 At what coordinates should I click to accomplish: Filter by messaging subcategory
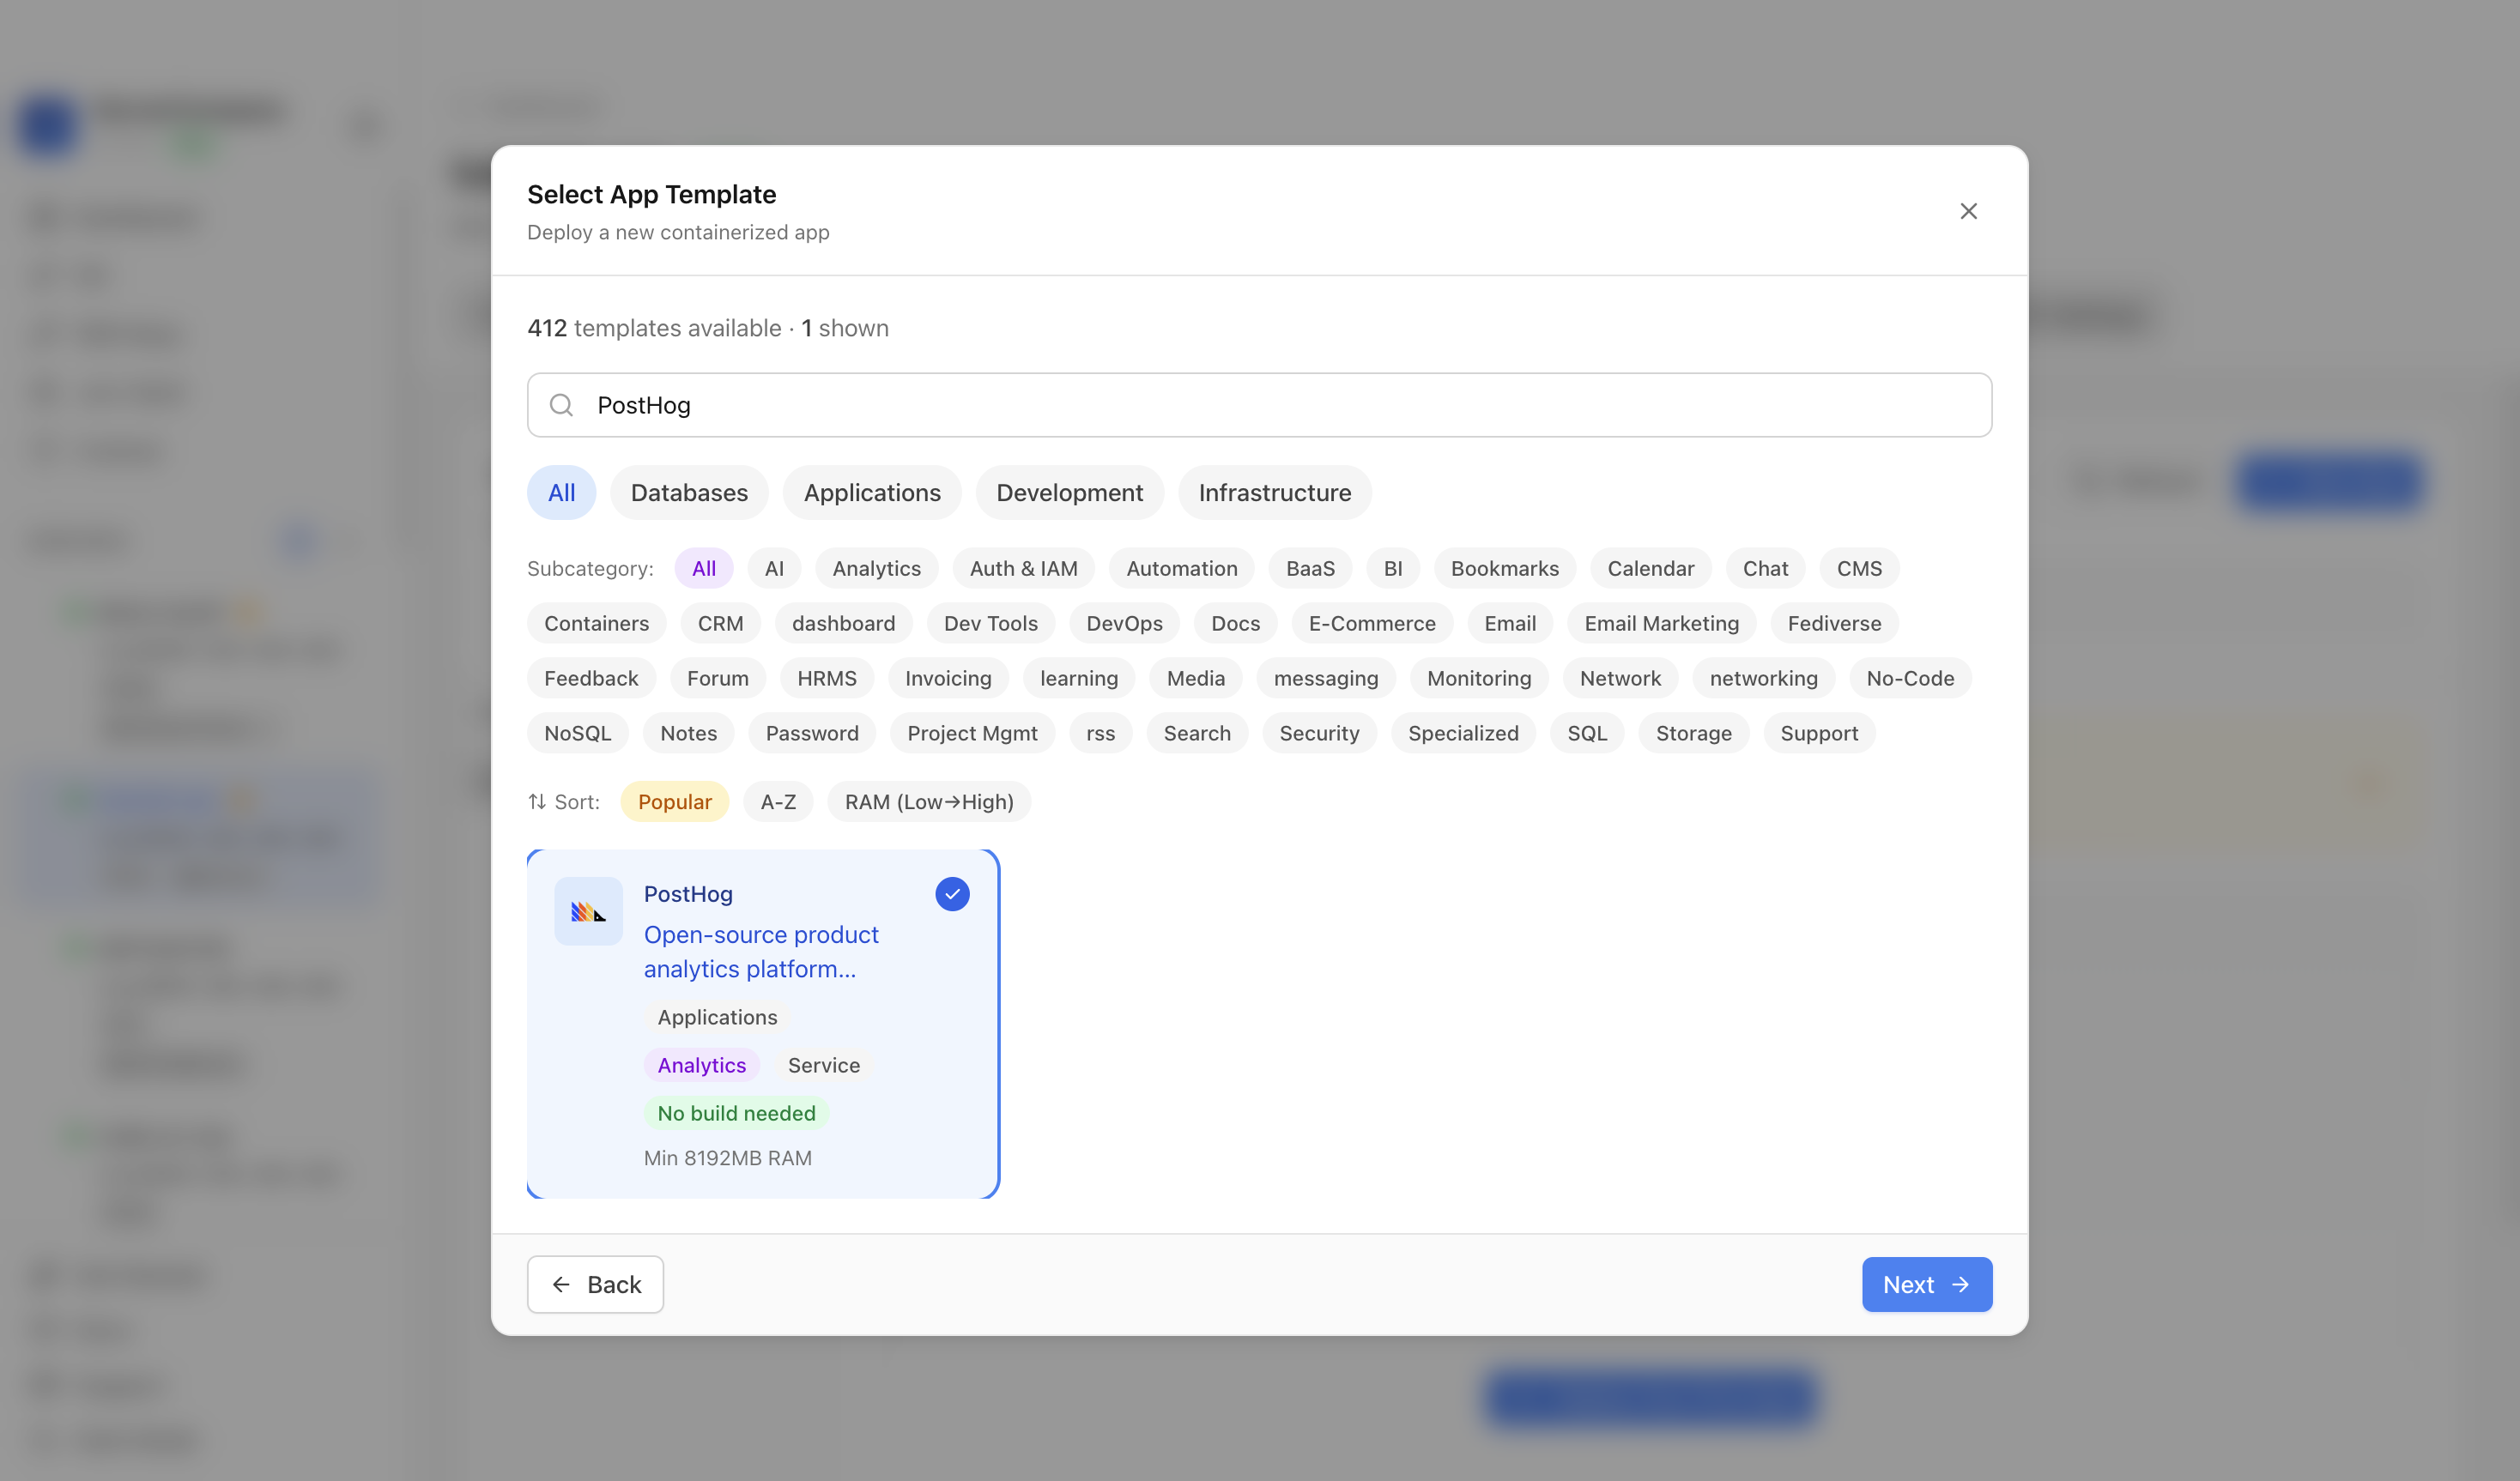click(x=1326, y=678)
